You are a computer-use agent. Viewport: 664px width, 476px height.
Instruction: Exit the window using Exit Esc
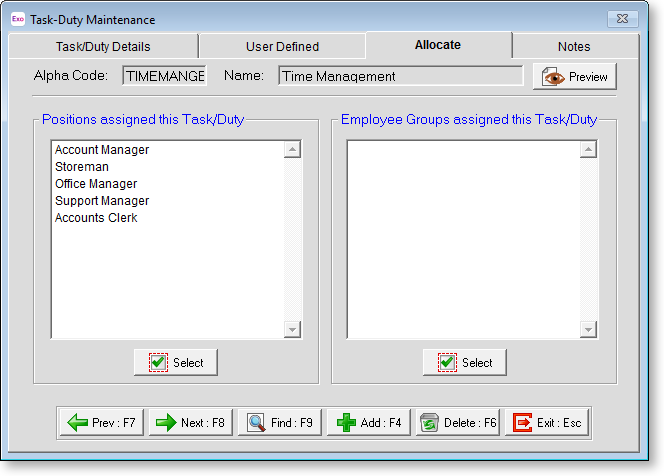pyautogui.click(x=547, y=423)
